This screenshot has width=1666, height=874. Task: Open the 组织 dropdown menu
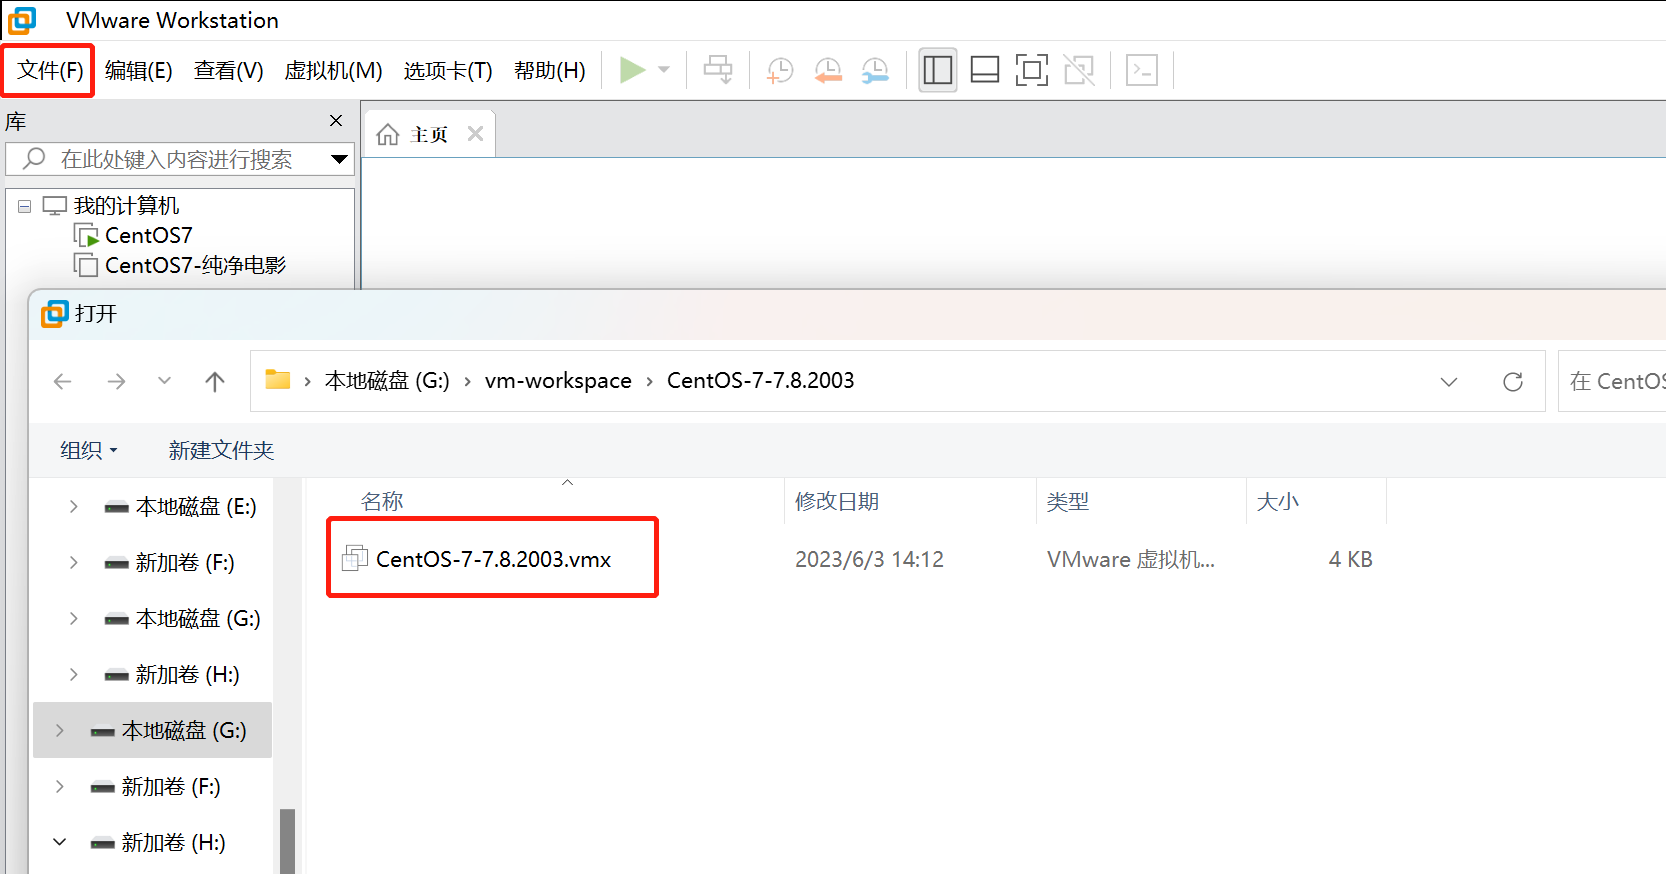point(88,451)
